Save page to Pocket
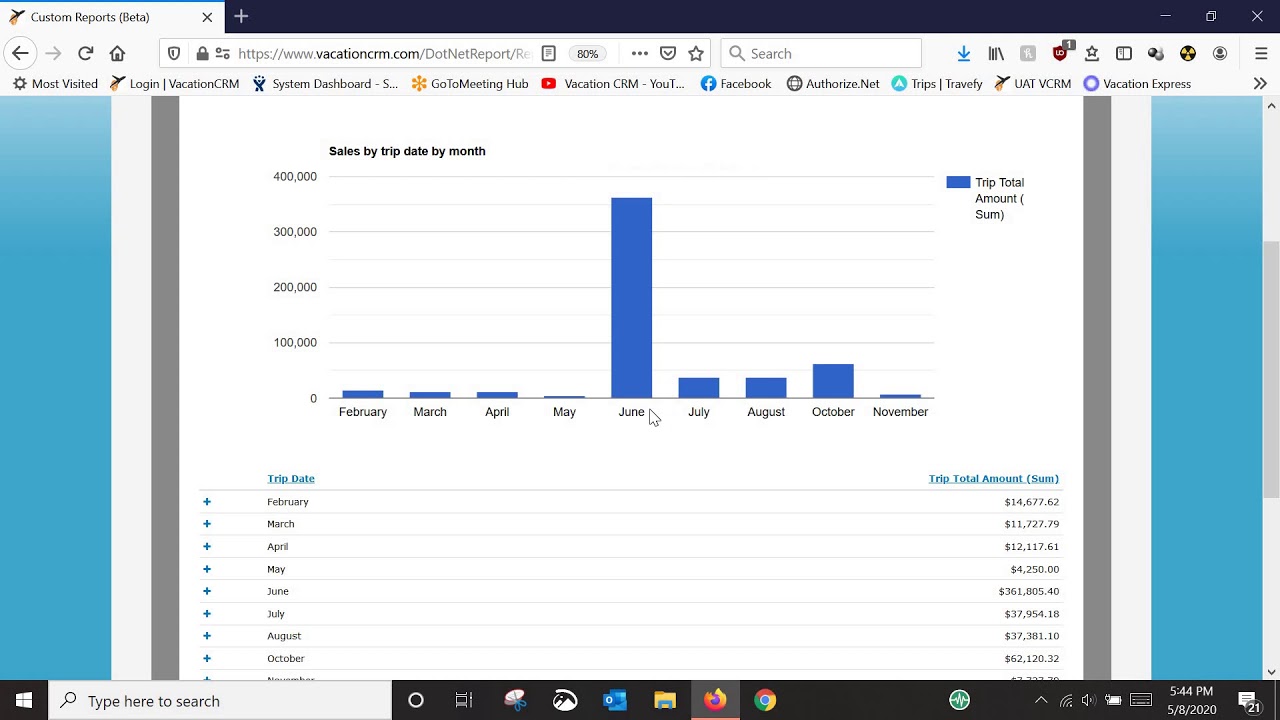 pos(668,54)
